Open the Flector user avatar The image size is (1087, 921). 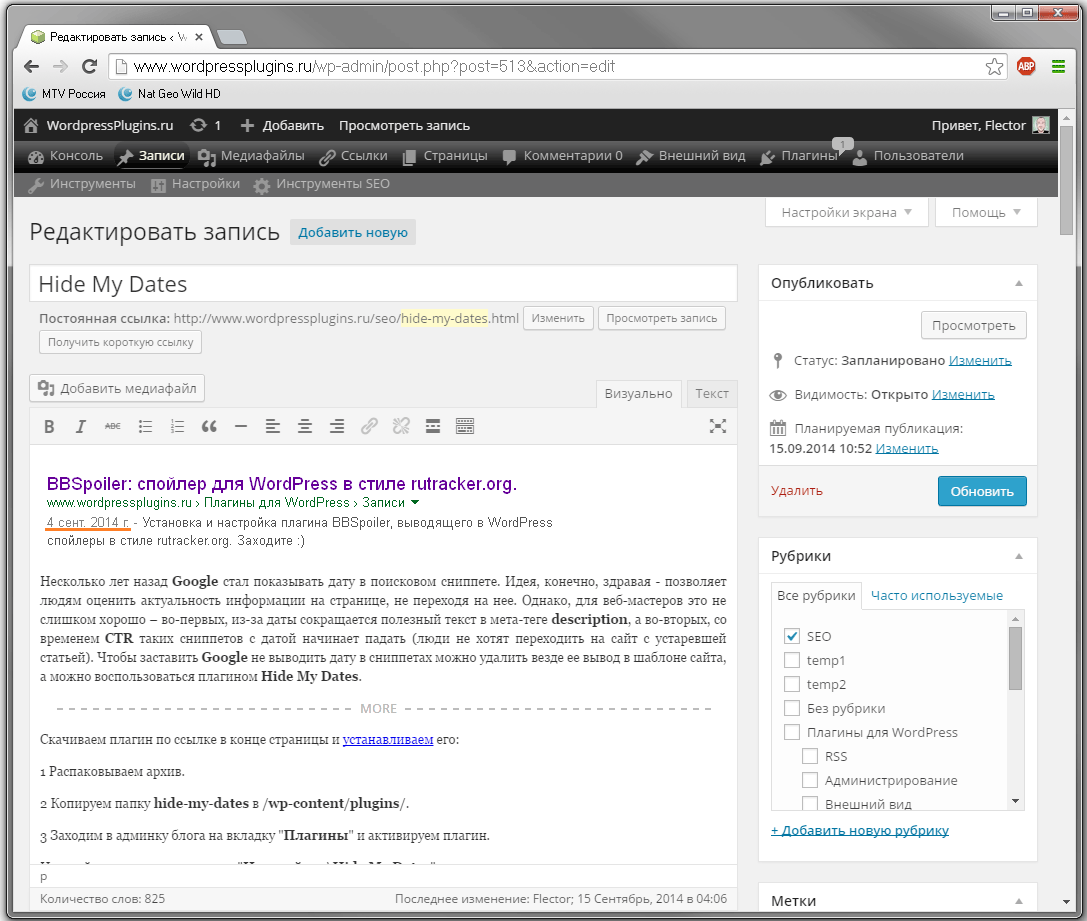point(1041,125)
